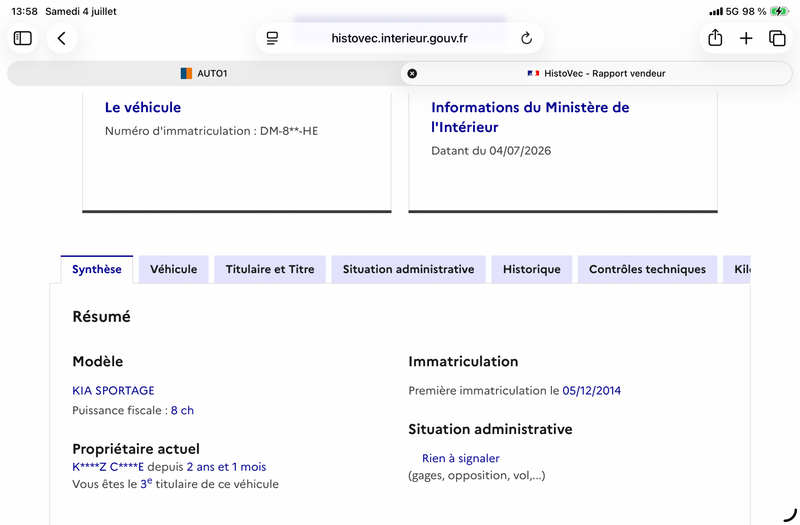
Task: Check the battery status indicator
Action: 779,11
